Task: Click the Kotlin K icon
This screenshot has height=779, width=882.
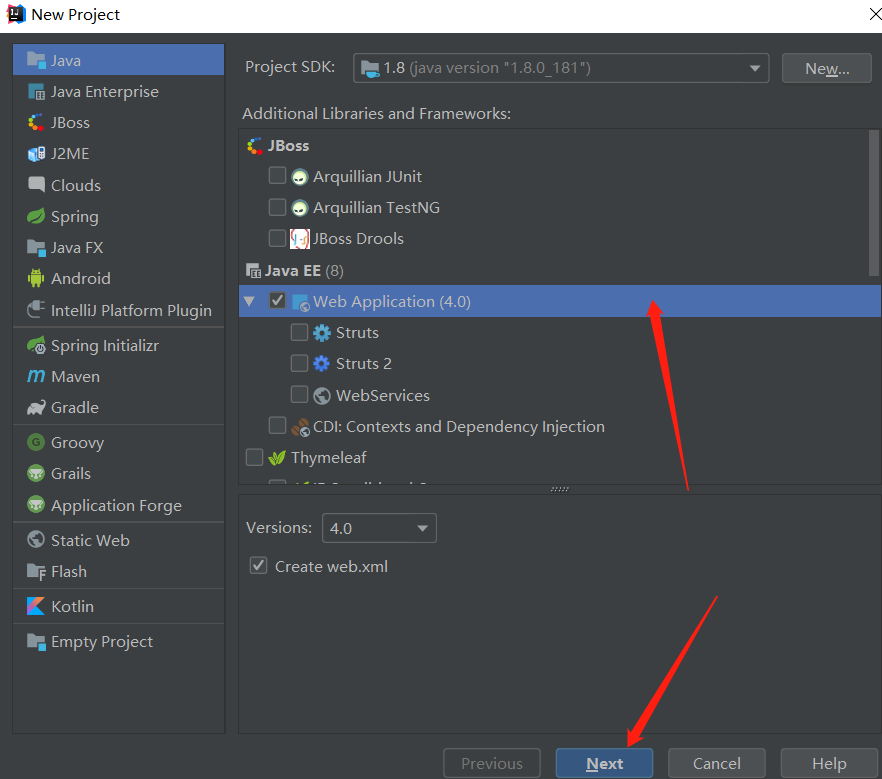Action: 36,606
